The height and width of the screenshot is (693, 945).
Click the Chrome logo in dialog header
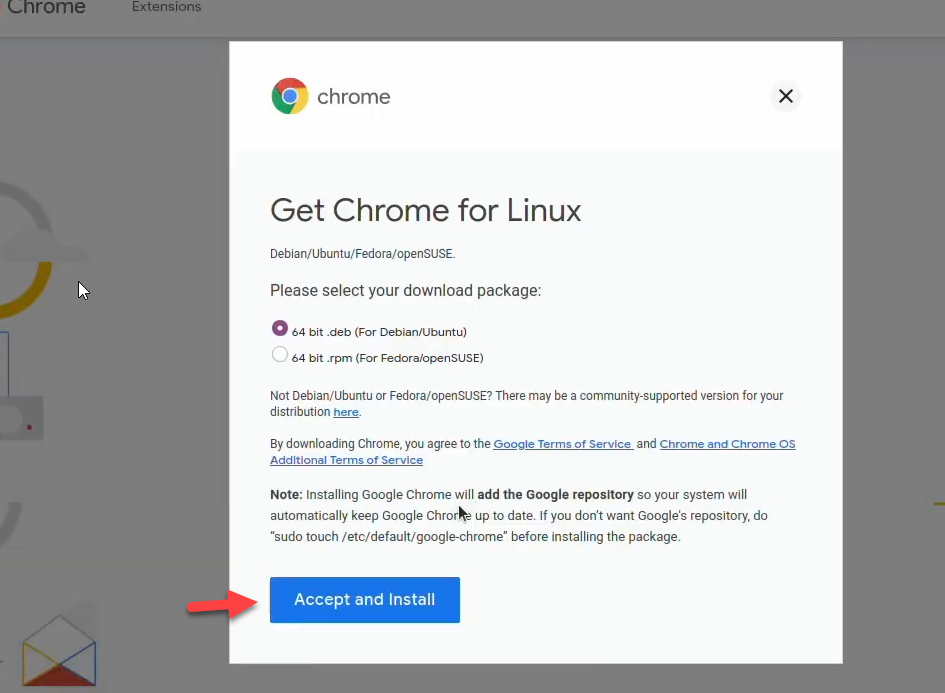tap(290, 97)
